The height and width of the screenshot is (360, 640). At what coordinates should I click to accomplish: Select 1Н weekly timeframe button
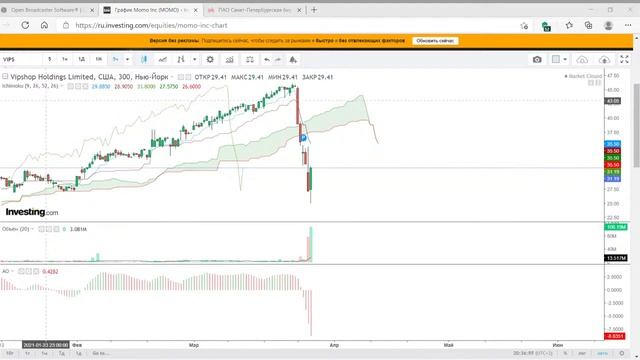[99, 60]
